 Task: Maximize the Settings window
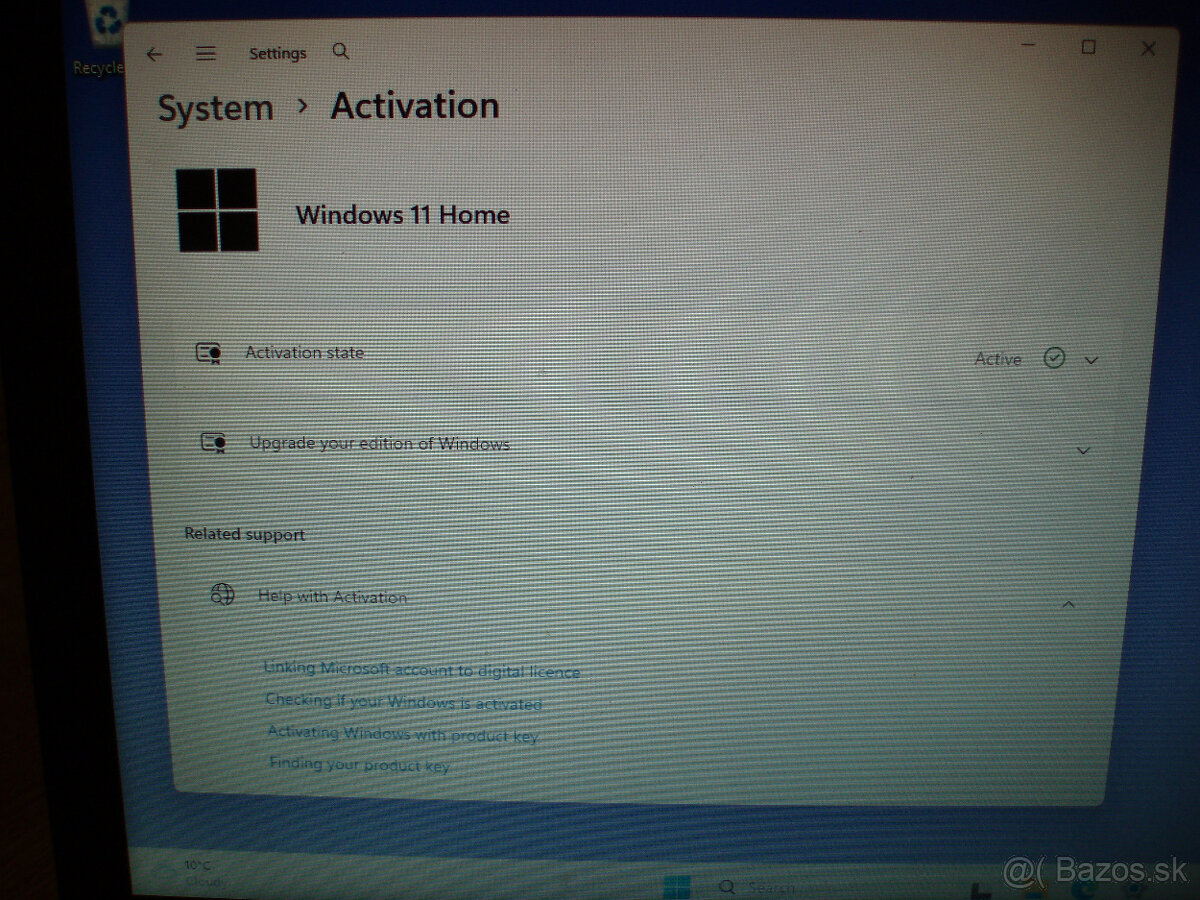coord(1089,47)
